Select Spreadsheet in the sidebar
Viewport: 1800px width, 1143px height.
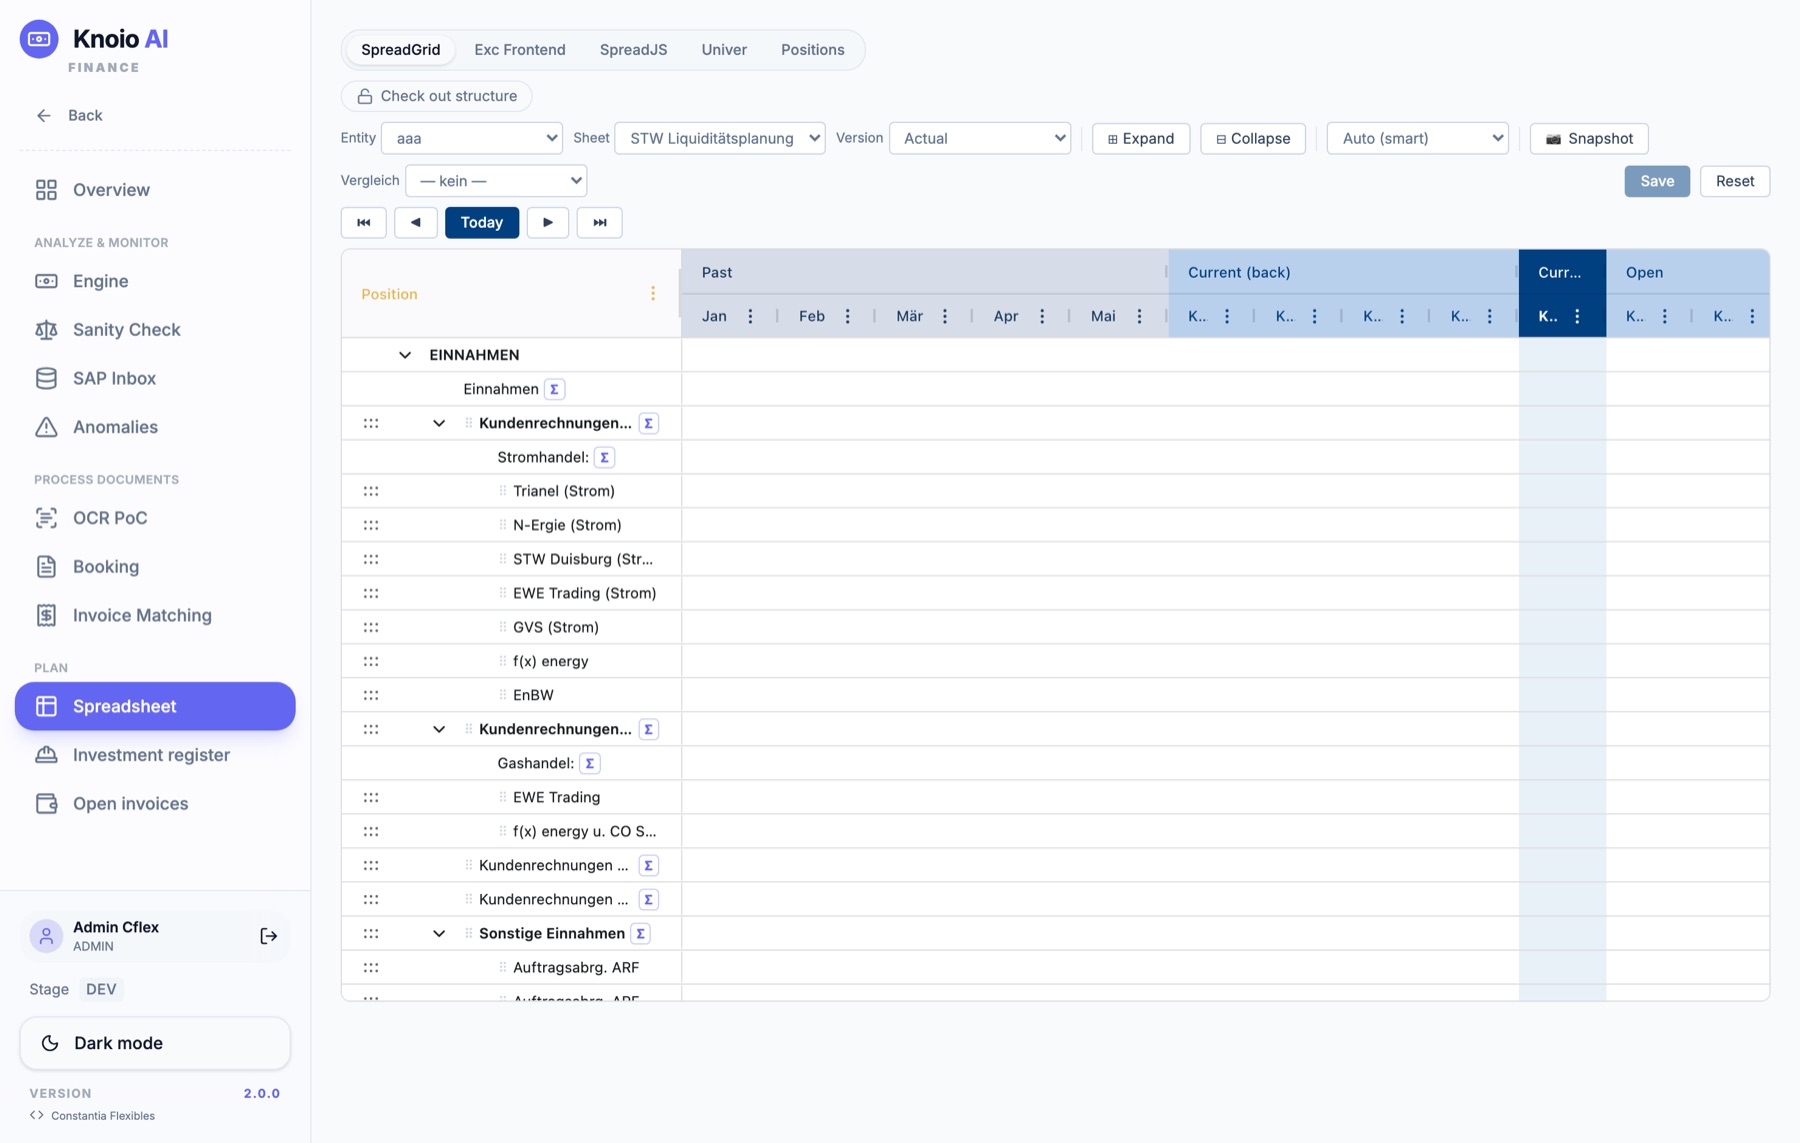click(x=155, y=706)
